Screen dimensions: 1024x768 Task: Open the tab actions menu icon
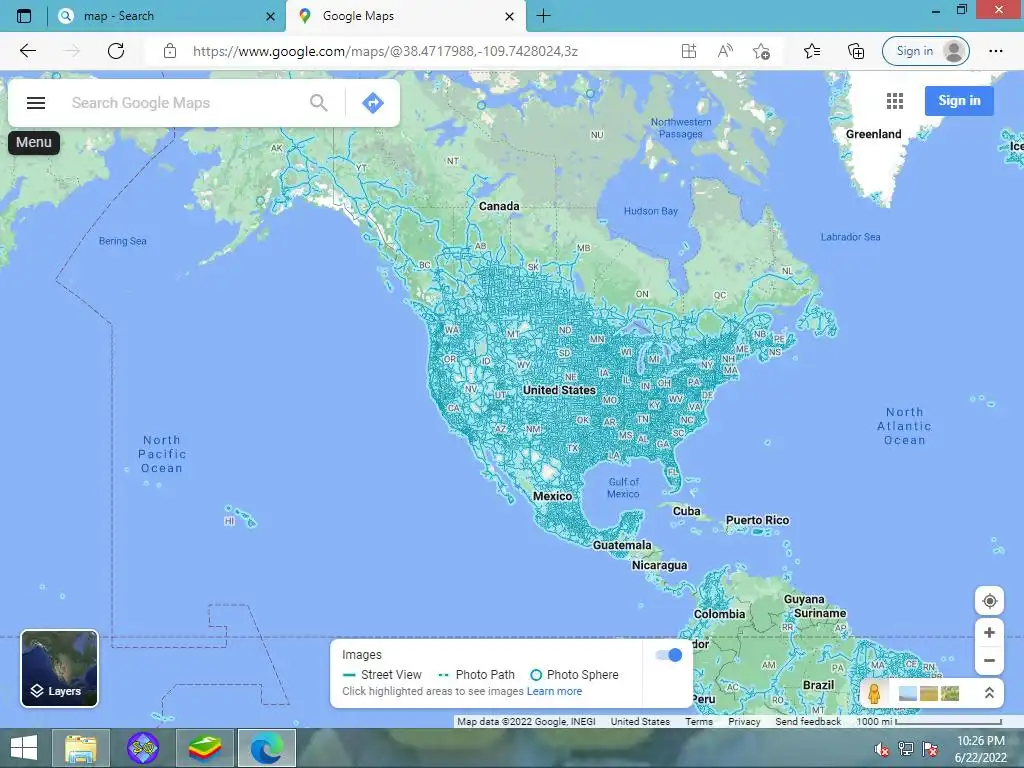pyautogui.click(x=24, y=16)
